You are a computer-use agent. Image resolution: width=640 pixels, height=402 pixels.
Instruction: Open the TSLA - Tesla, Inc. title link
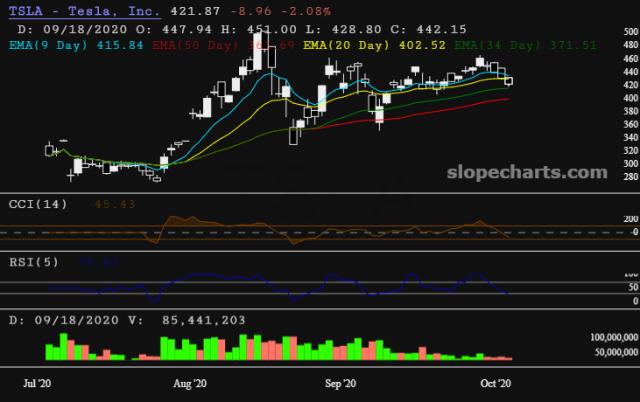click(x=84, y=11)
